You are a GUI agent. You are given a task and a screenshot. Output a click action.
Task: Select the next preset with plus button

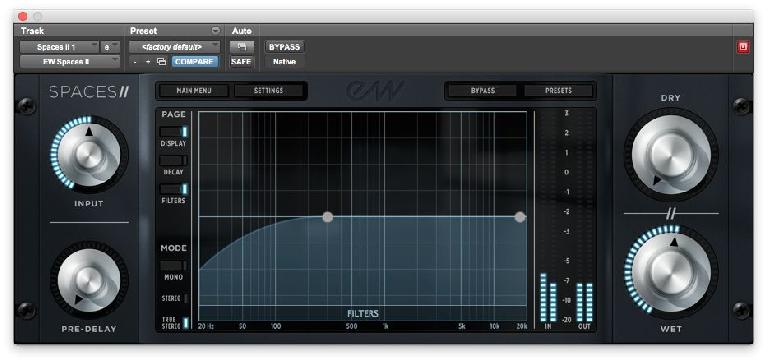click(x=148, y=62)
